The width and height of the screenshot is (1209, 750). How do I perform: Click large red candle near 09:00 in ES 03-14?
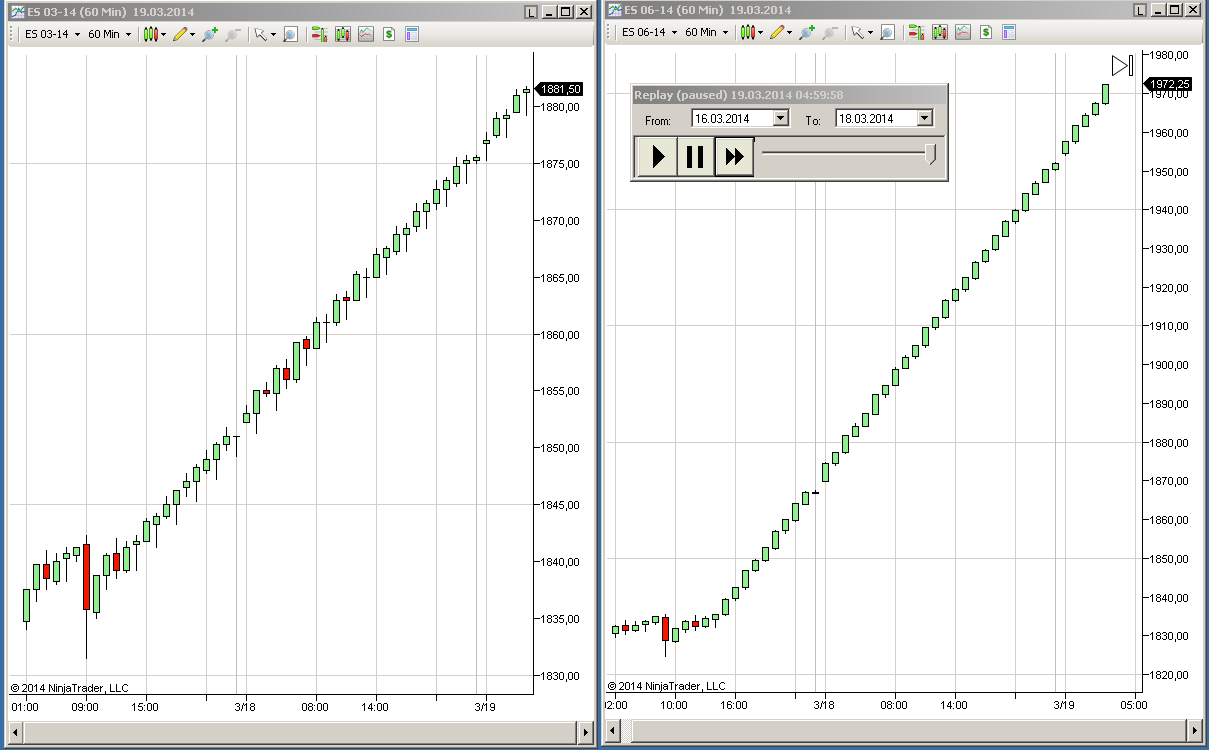tap(86, 577)
